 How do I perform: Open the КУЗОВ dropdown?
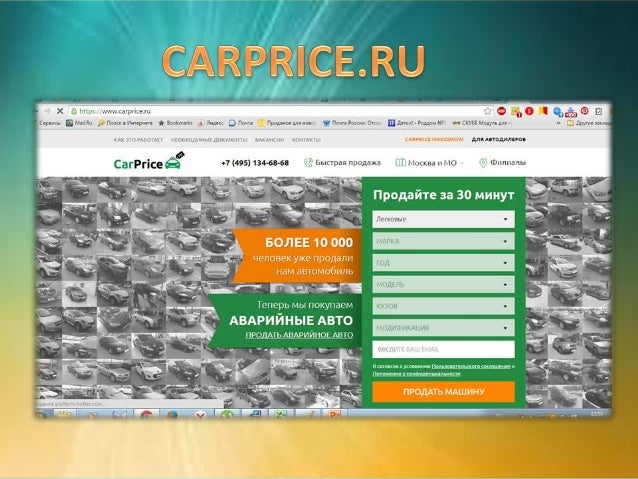pyautogui.click(x=444, y=306)
